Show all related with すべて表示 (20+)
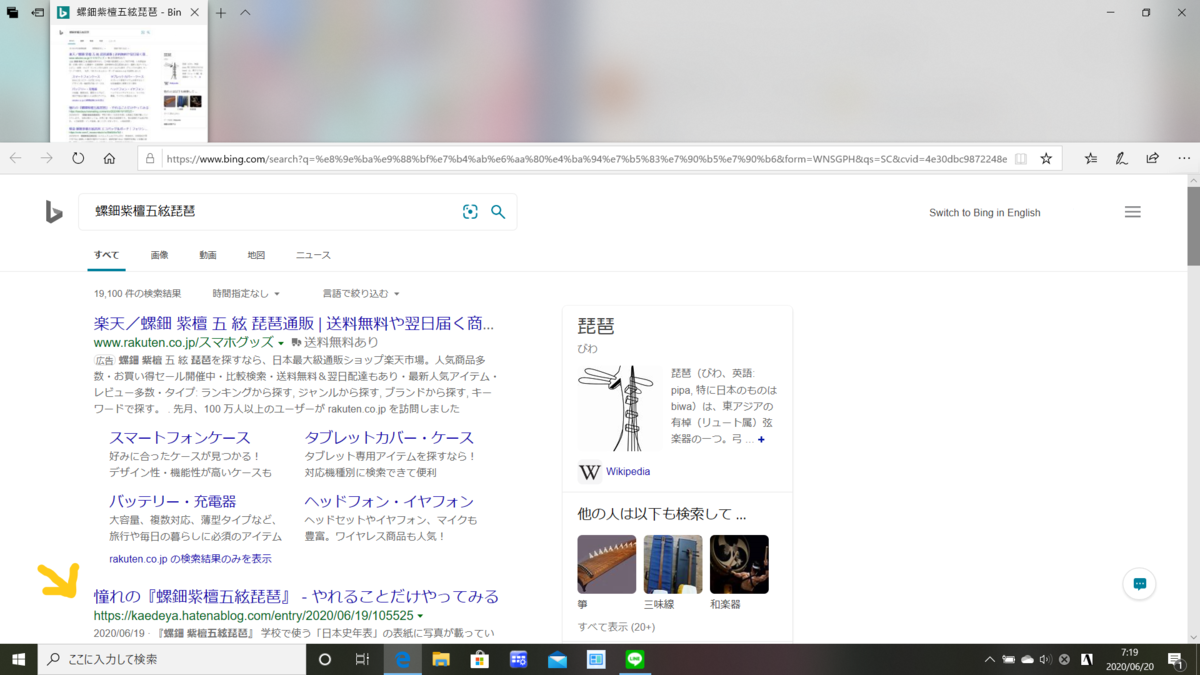The height and width of the screenshot is (675, 1200). point(616,627)
